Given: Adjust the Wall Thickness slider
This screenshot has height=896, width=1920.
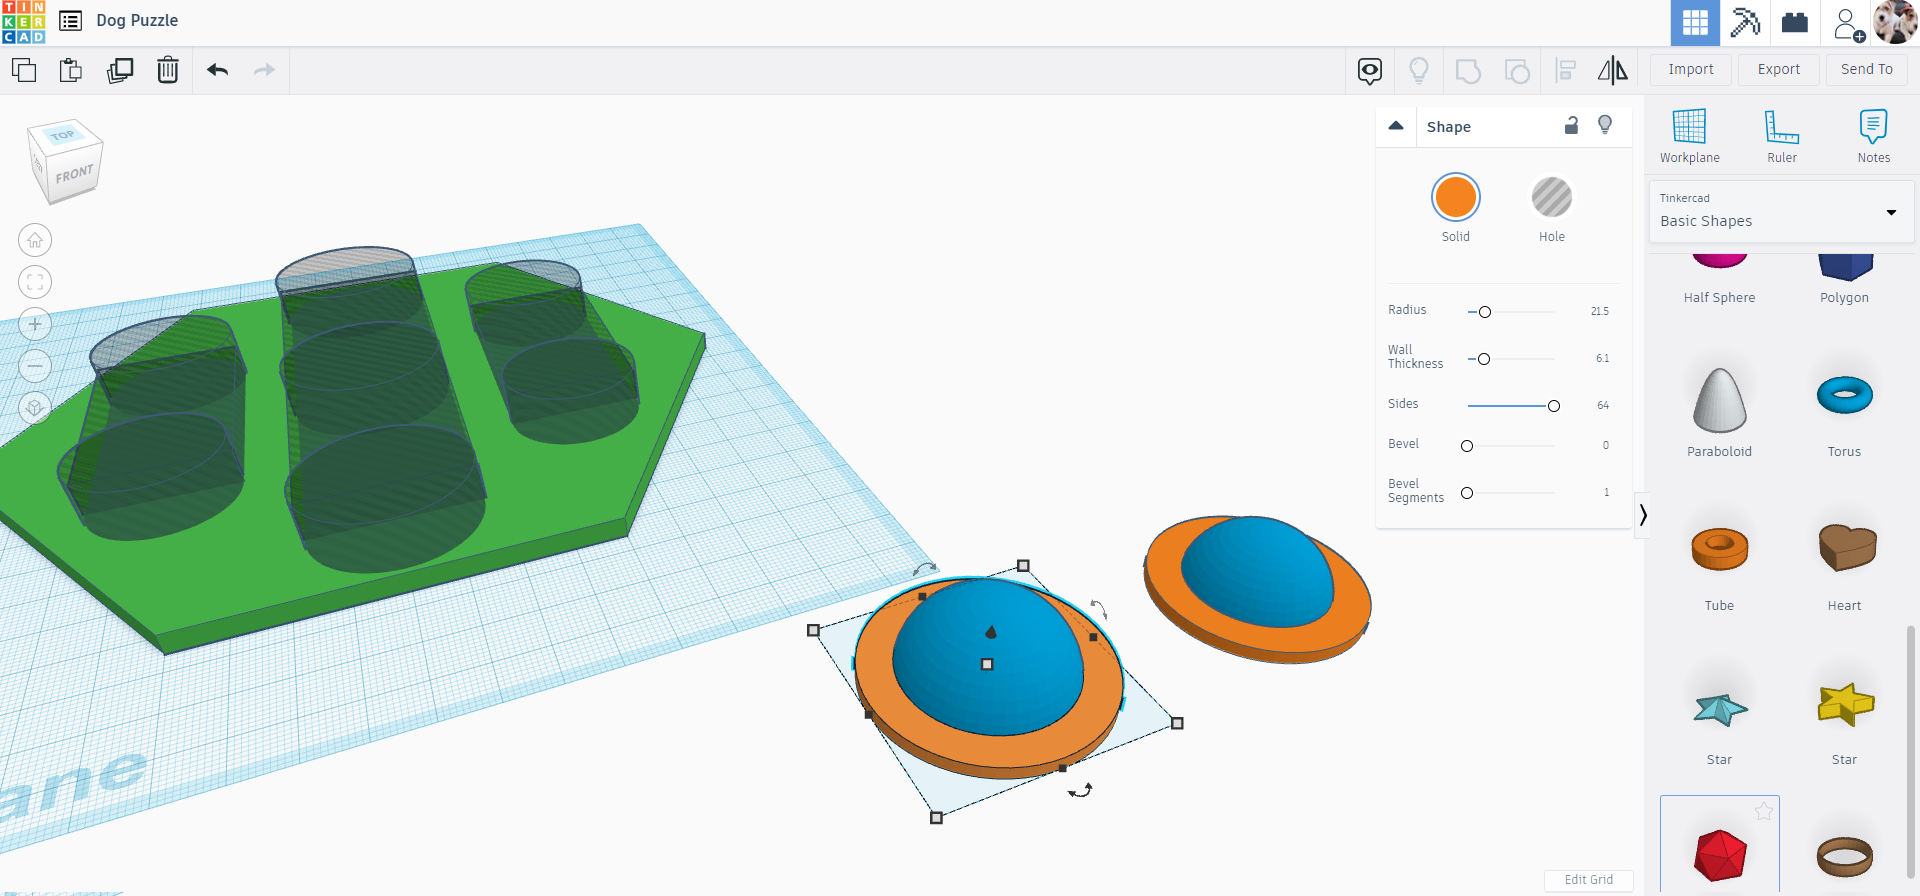Looking at the screenshot, I should tap(1484, 359).
